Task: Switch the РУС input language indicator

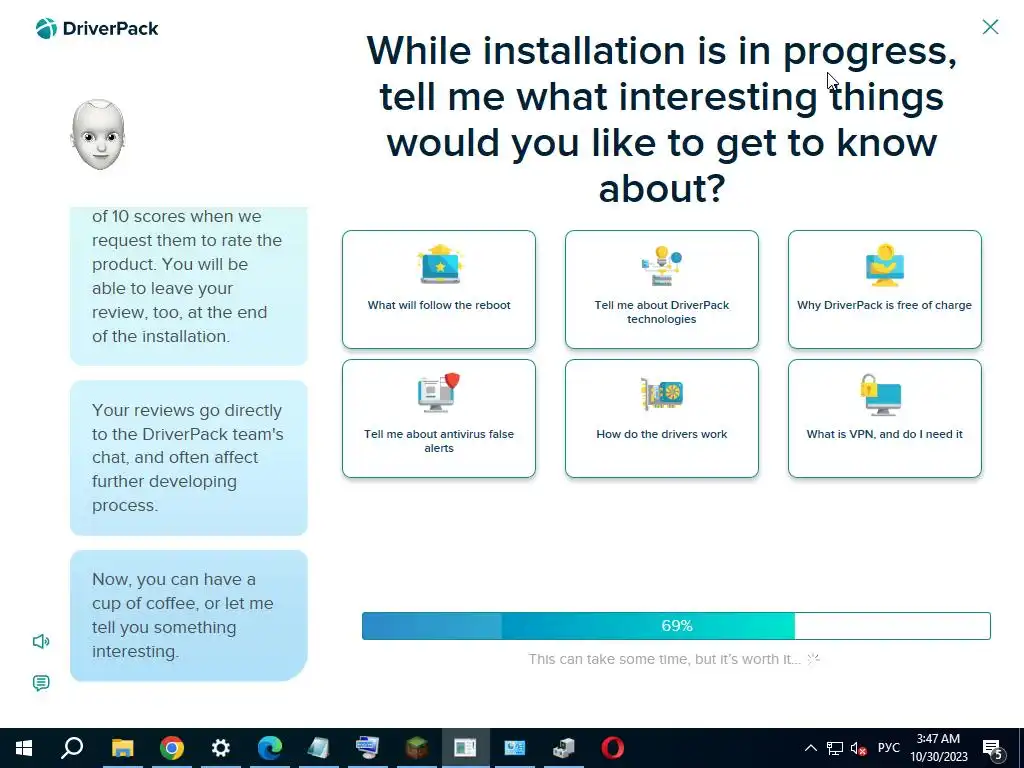Action: pos(888,748)
